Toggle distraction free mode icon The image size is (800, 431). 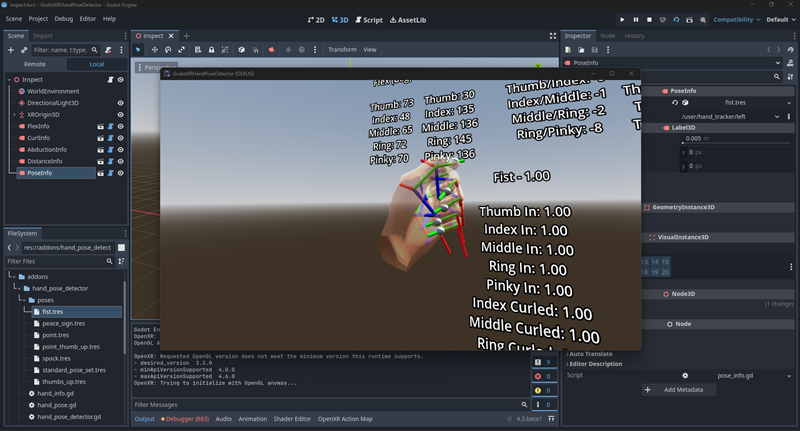tap(553, 36)
